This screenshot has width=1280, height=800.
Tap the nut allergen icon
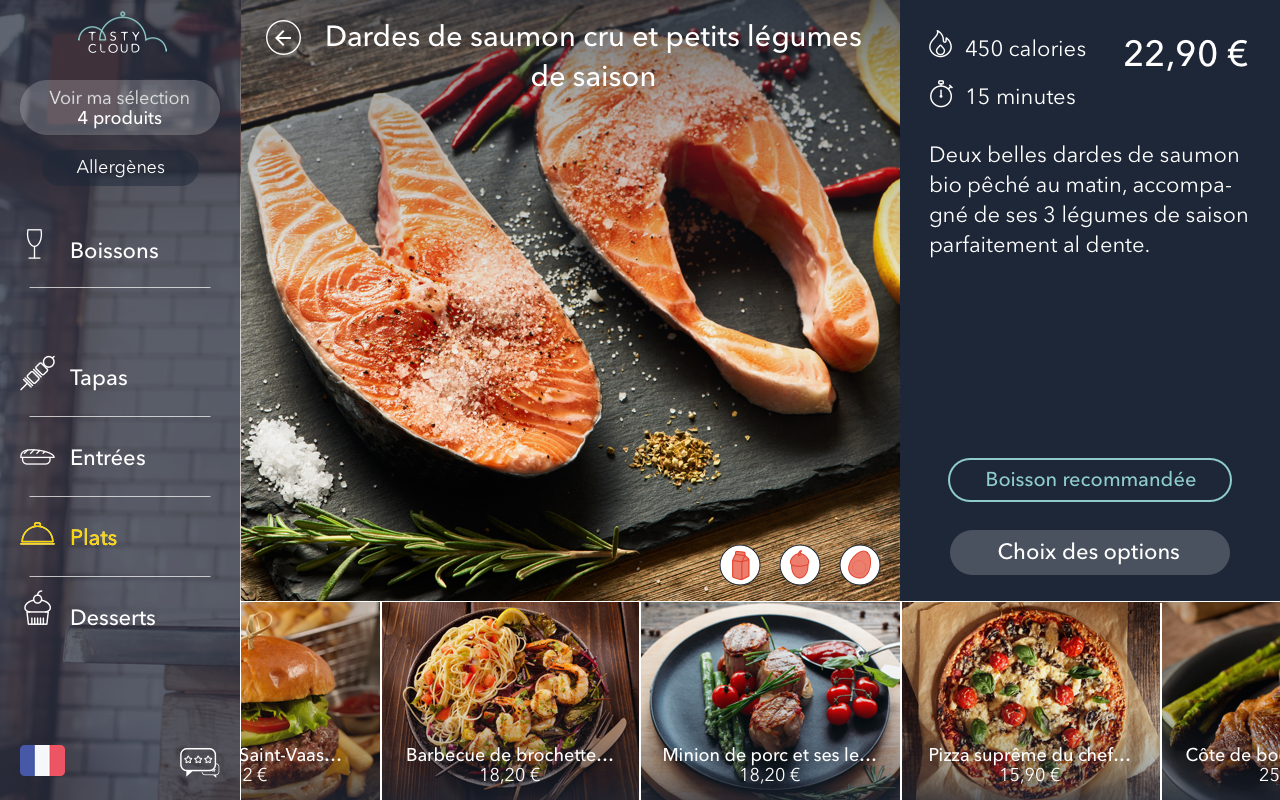[800, 565]
